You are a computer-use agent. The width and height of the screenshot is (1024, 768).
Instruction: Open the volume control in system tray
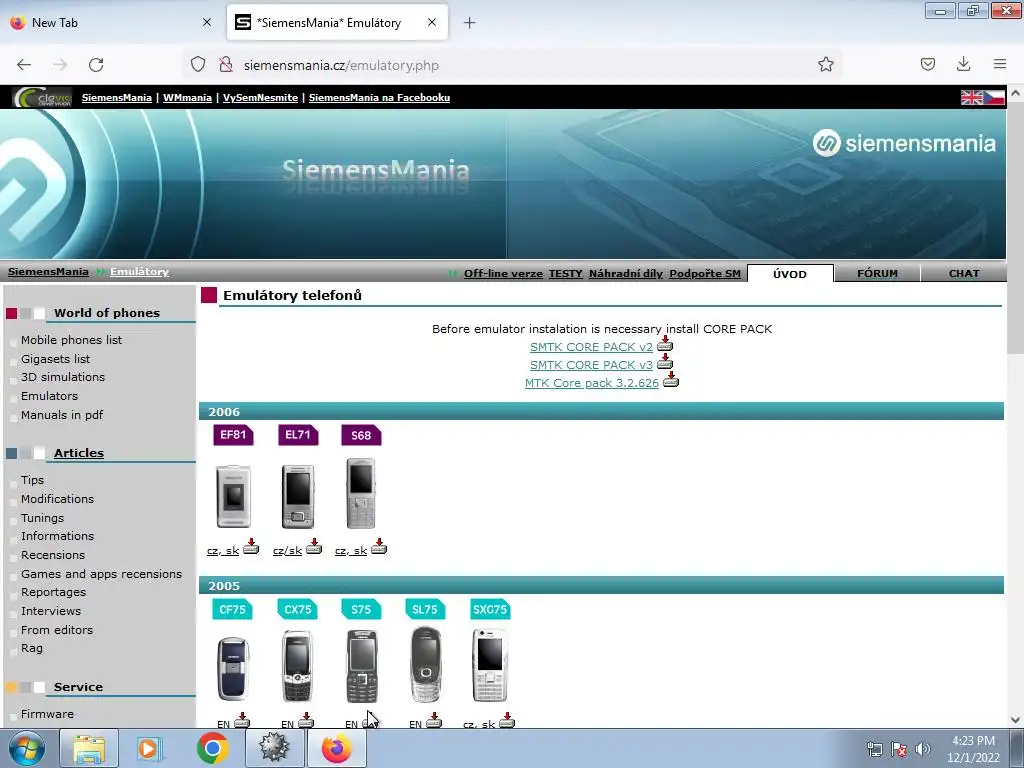(x=922, y=749)
